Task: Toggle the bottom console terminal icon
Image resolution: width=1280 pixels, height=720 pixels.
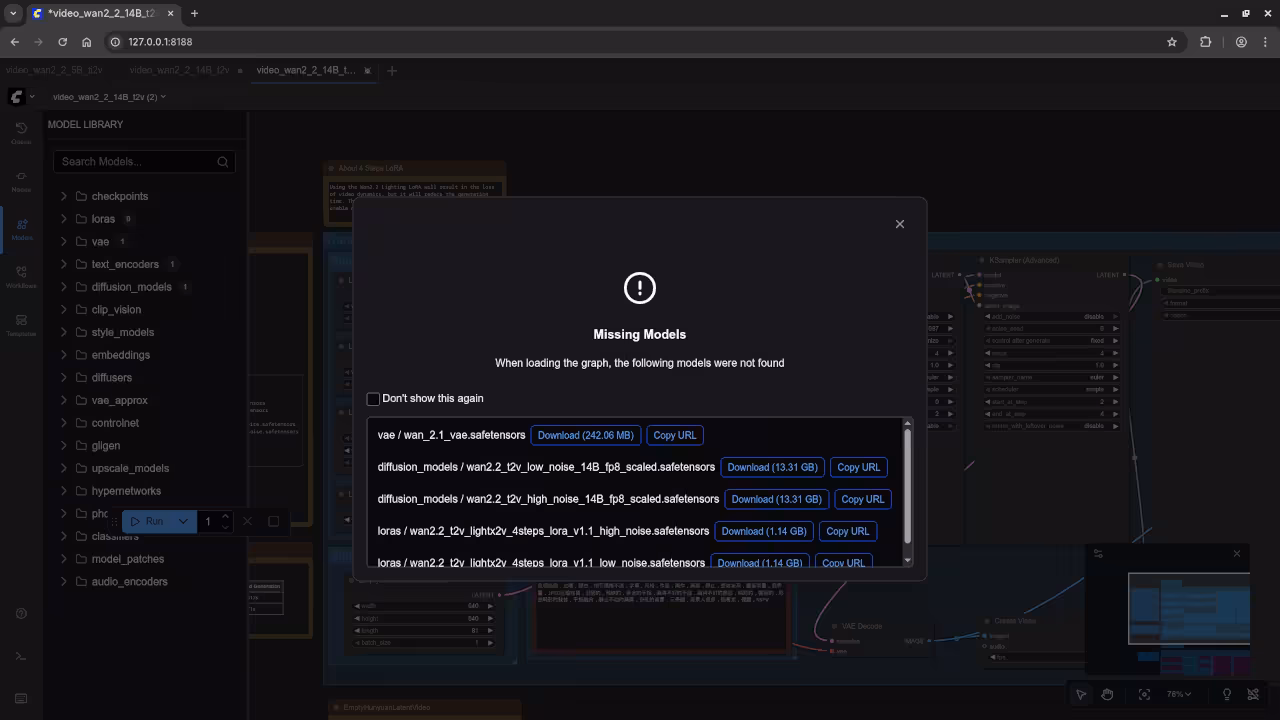Action: (21, 656)
